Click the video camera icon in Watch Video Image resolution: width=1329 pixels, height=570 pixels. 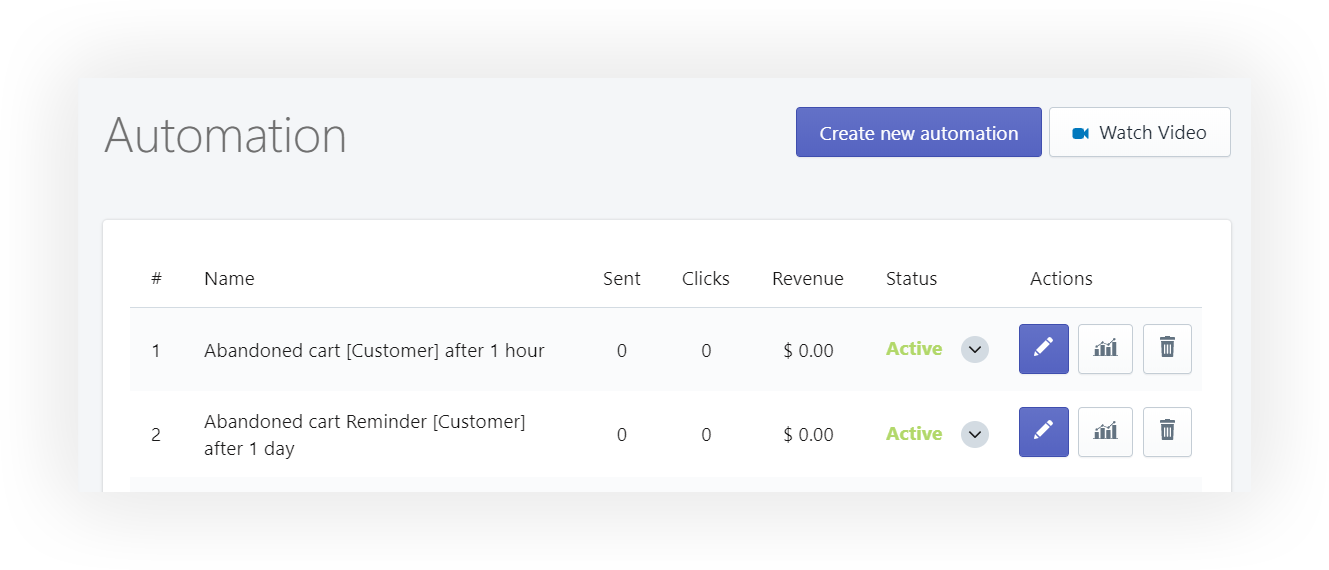[x=1080, y=133]
